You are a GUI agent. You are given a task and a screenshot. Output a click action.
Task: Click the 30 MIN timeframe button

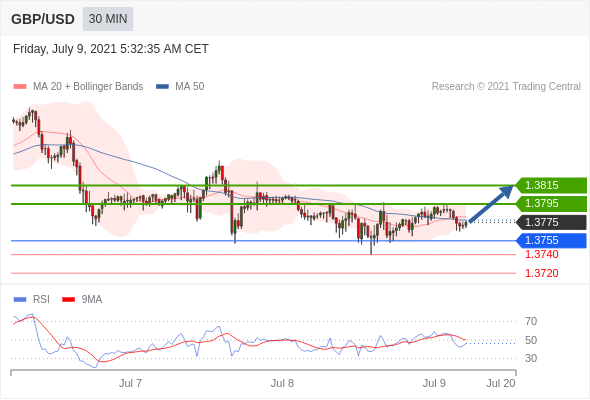point(108,19)
